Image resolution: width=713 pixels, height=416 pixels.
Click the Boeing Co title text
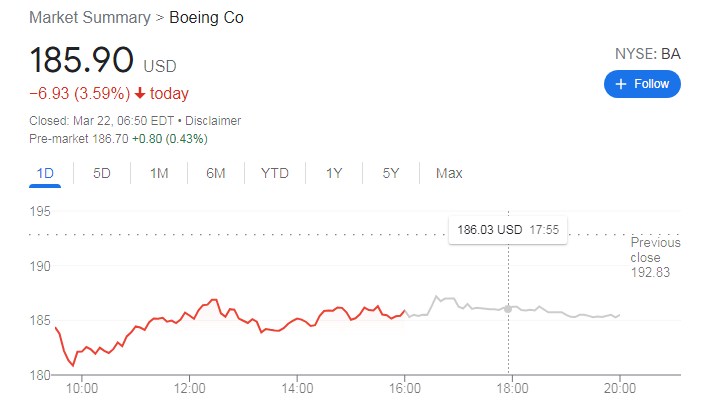coord(206,18)
